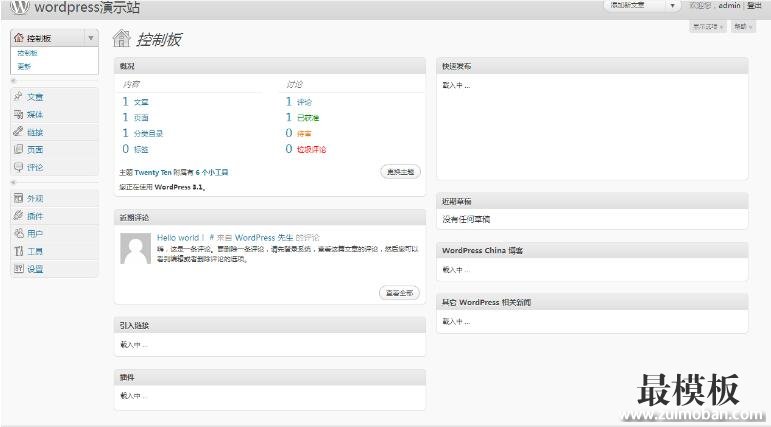
Task: Toggle the 近期评论 widget header
Action: pyautogui.click(x=269, y=217)
